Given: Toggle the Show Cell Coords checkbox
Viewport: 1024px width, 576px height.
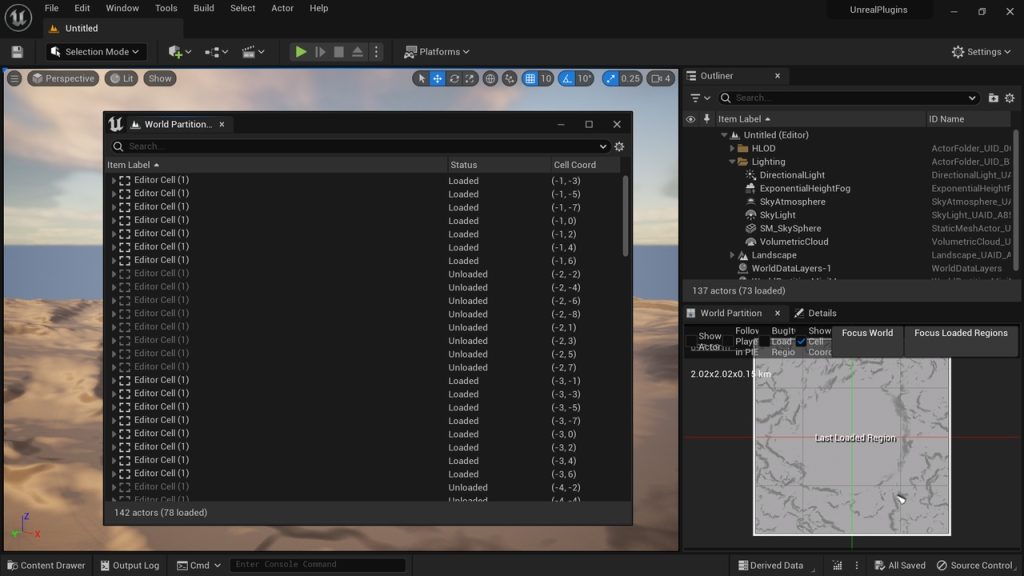Looking at the screenshot, I should (801, 341).
